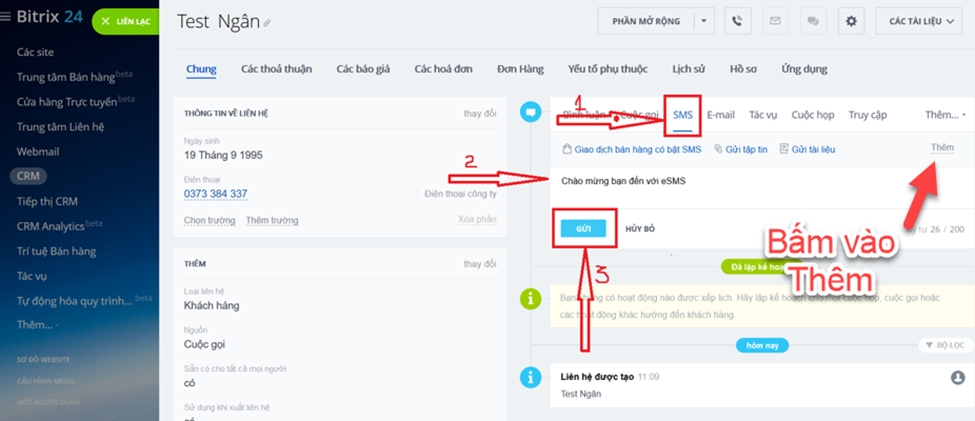Select the E-mail tab in timeline
Image resolution: width=975 pixels, height=421 pixels.
720,115
